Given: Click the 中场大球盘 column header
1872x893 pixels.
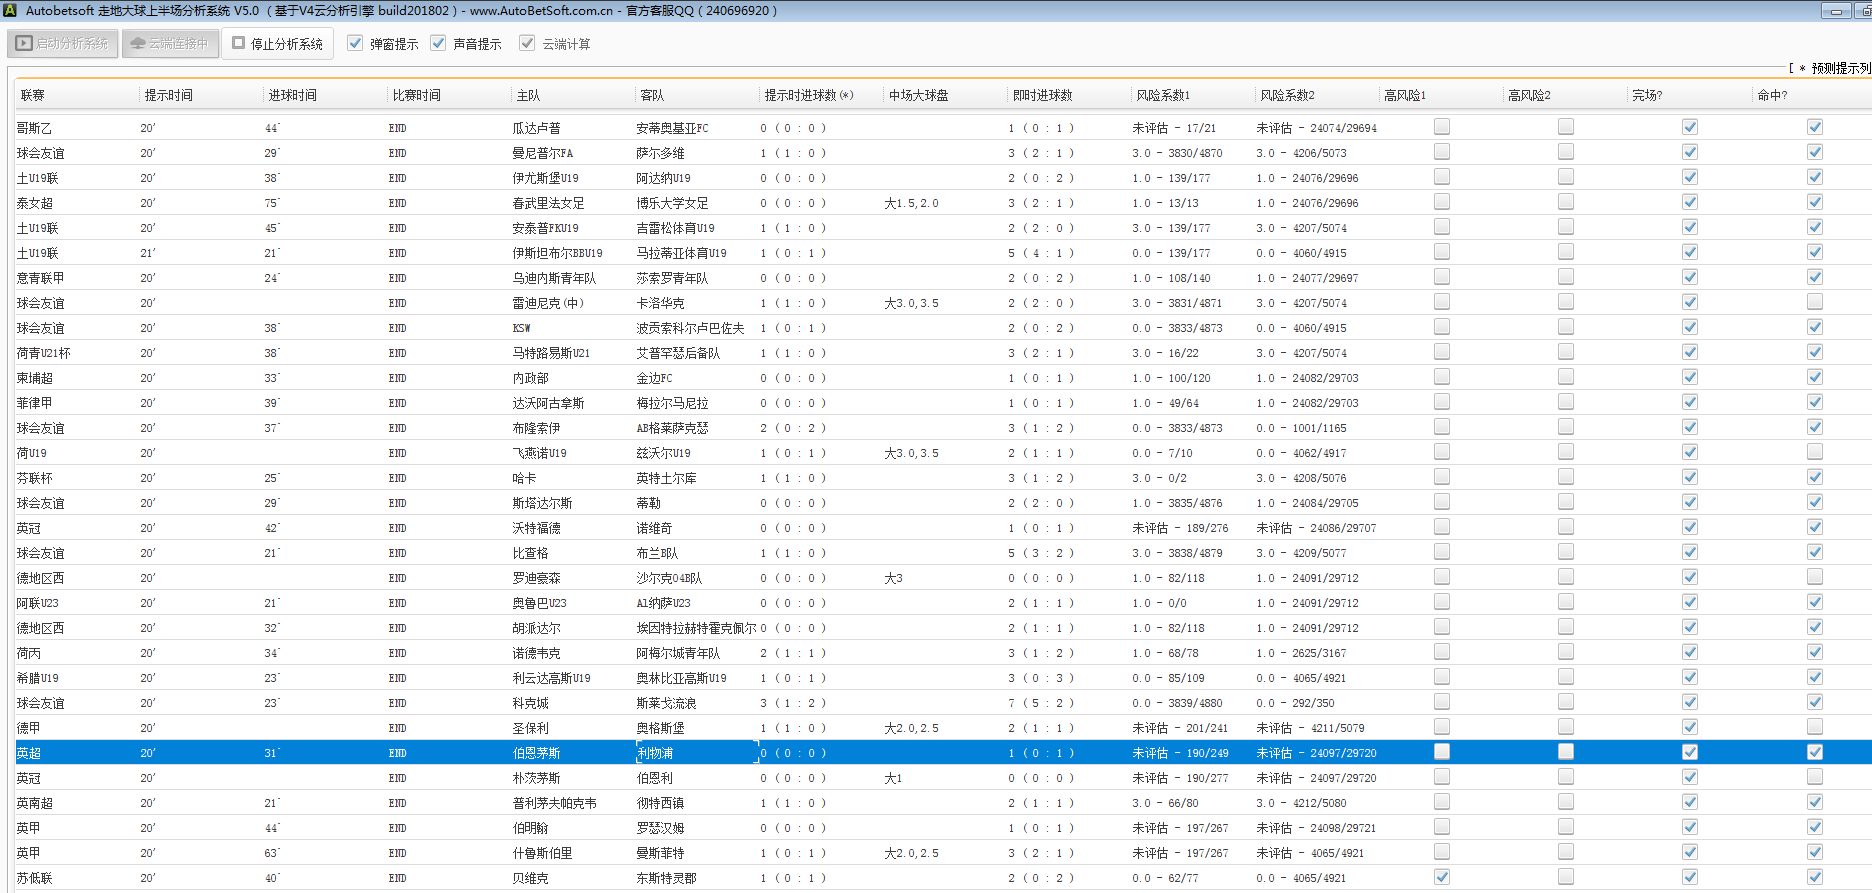Looking at the screenshot, I should [918, 96].
